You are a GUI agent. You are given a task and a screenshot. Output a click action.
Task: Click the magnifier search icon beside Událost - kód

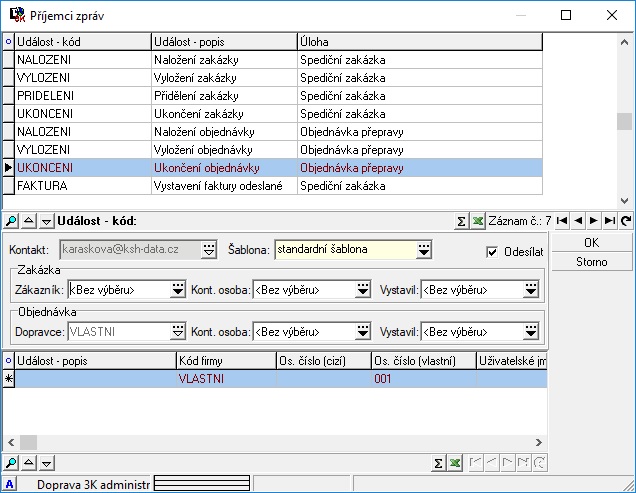(x=11, y=221)
